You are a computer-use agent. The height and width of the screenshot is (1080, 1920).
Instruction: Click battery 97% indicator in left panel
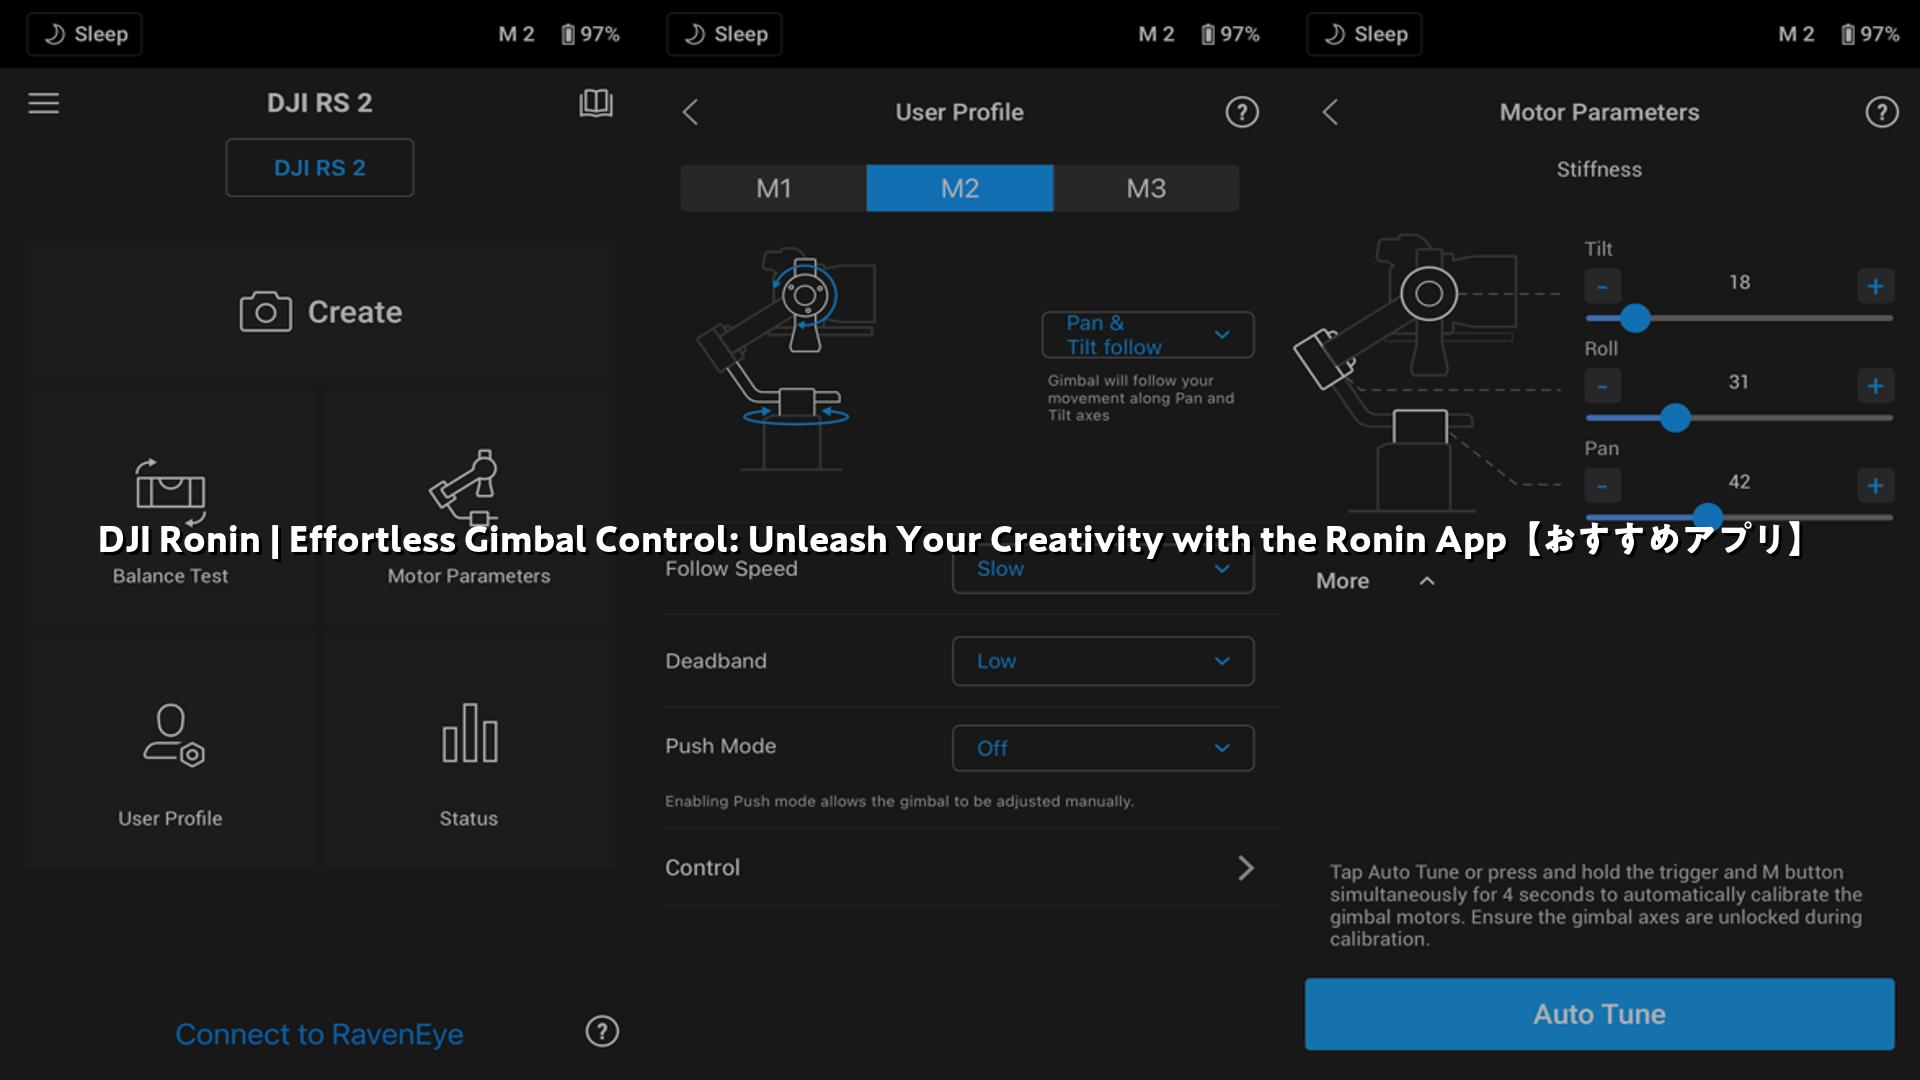point(590,34)
